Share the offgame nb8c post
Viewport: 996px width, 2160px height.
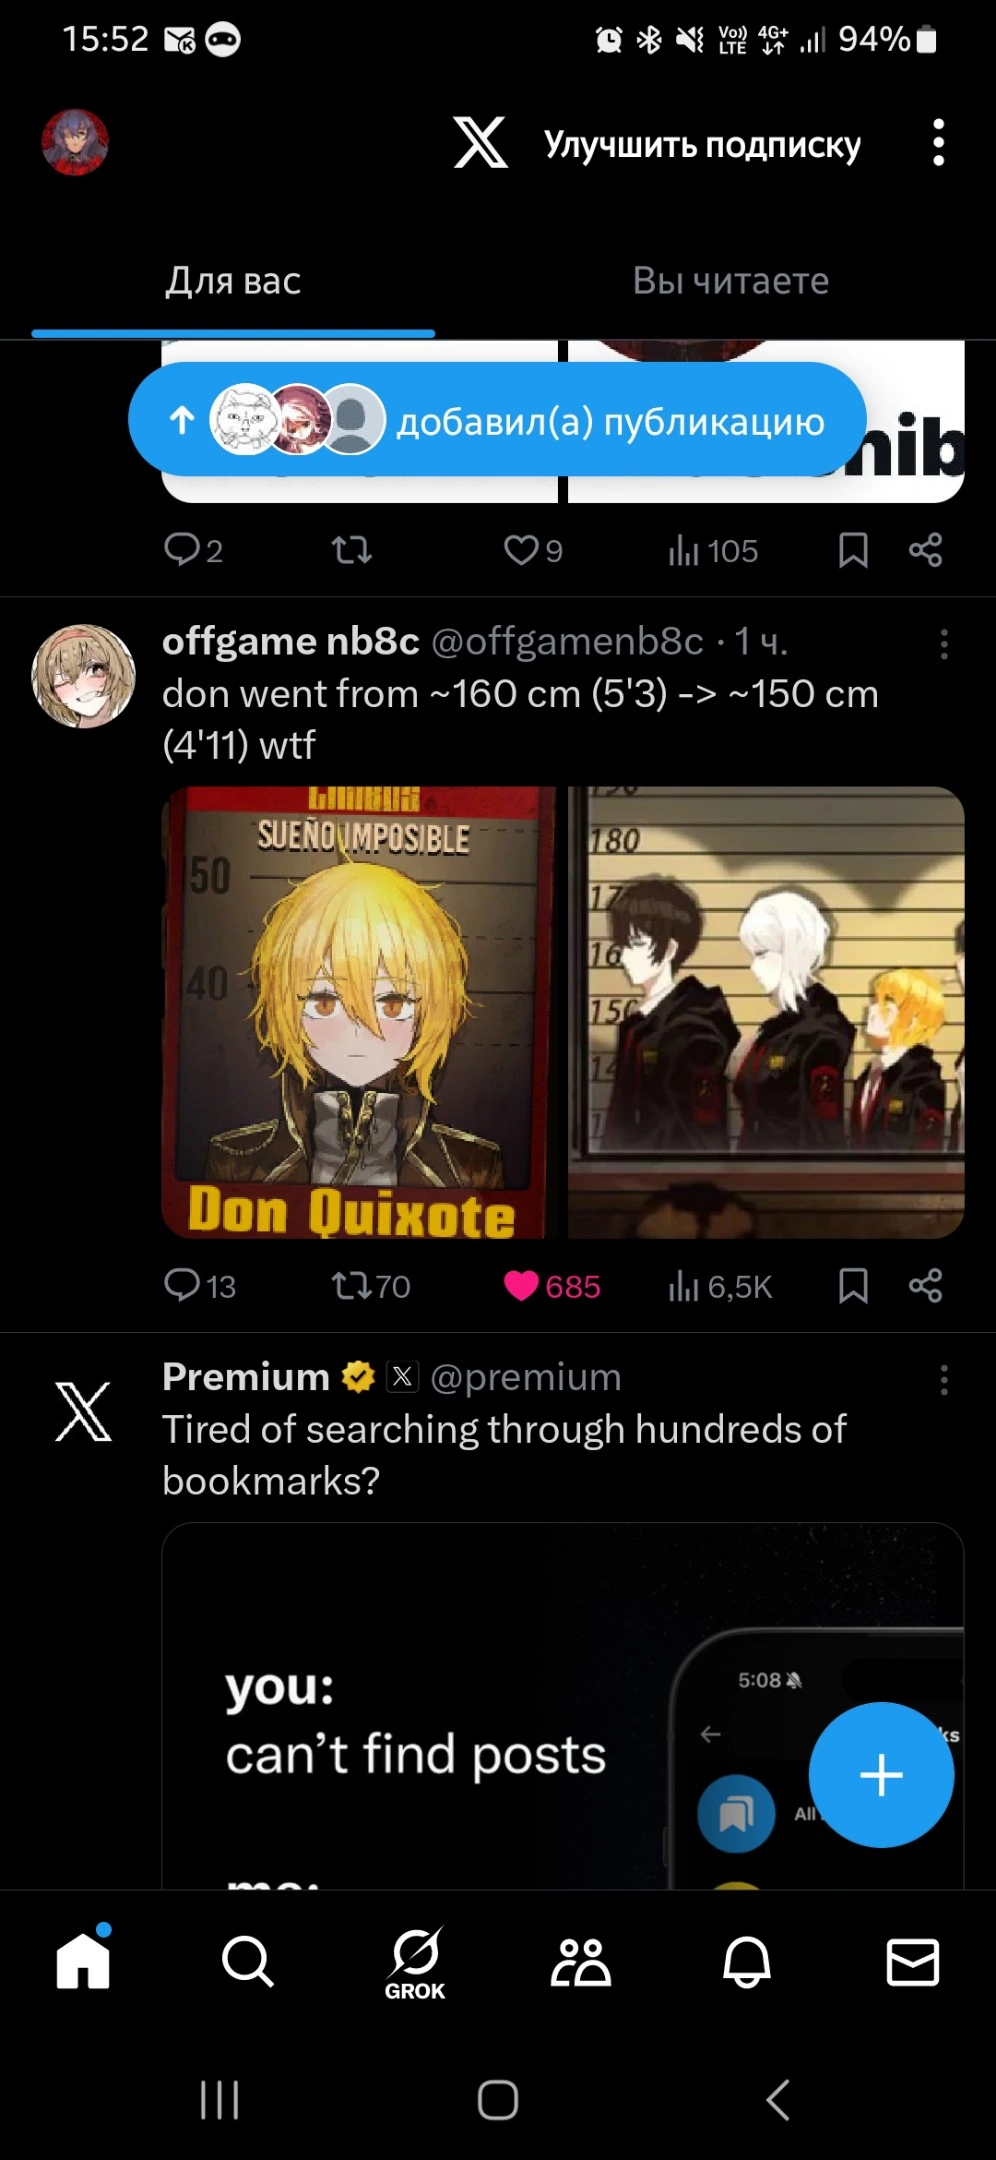click(926, 1286)
